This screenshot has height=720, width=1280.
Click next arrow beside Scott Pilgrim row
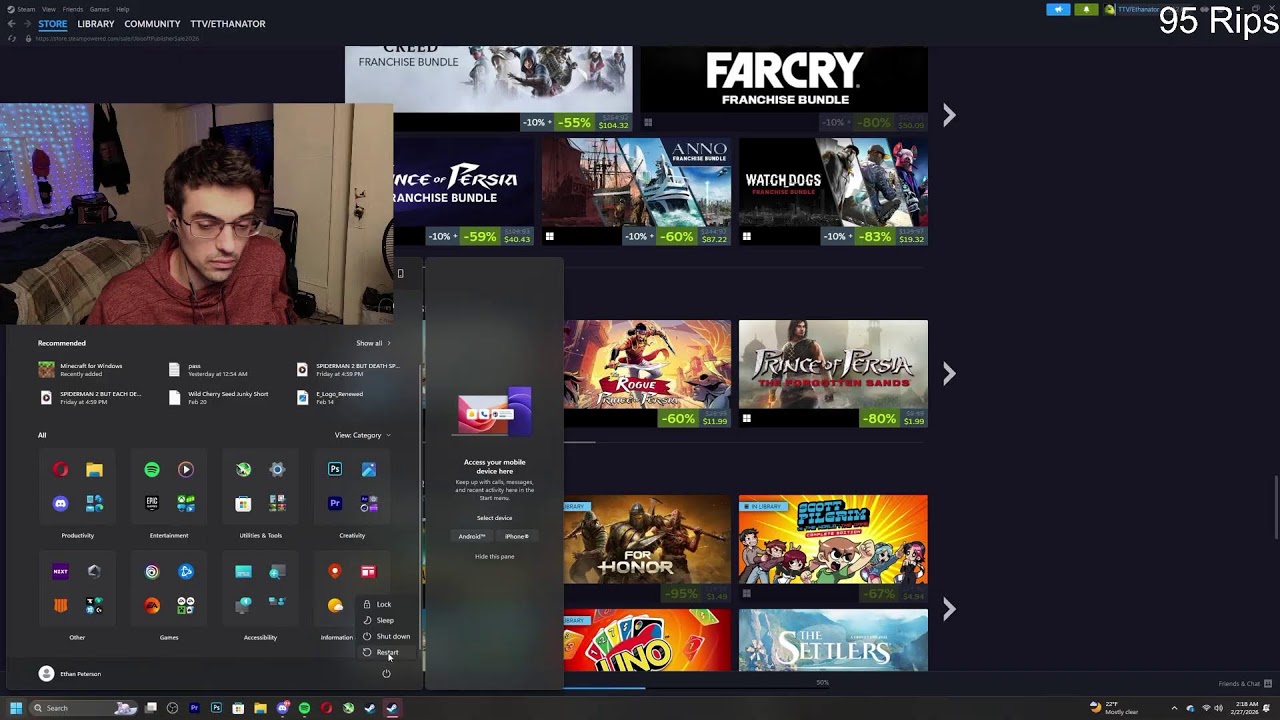coord(949,608)
